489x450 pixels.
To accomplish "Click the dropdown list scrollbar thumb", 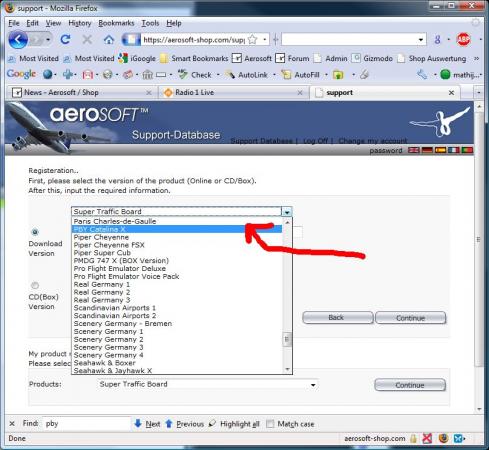I will click(287, 340).
